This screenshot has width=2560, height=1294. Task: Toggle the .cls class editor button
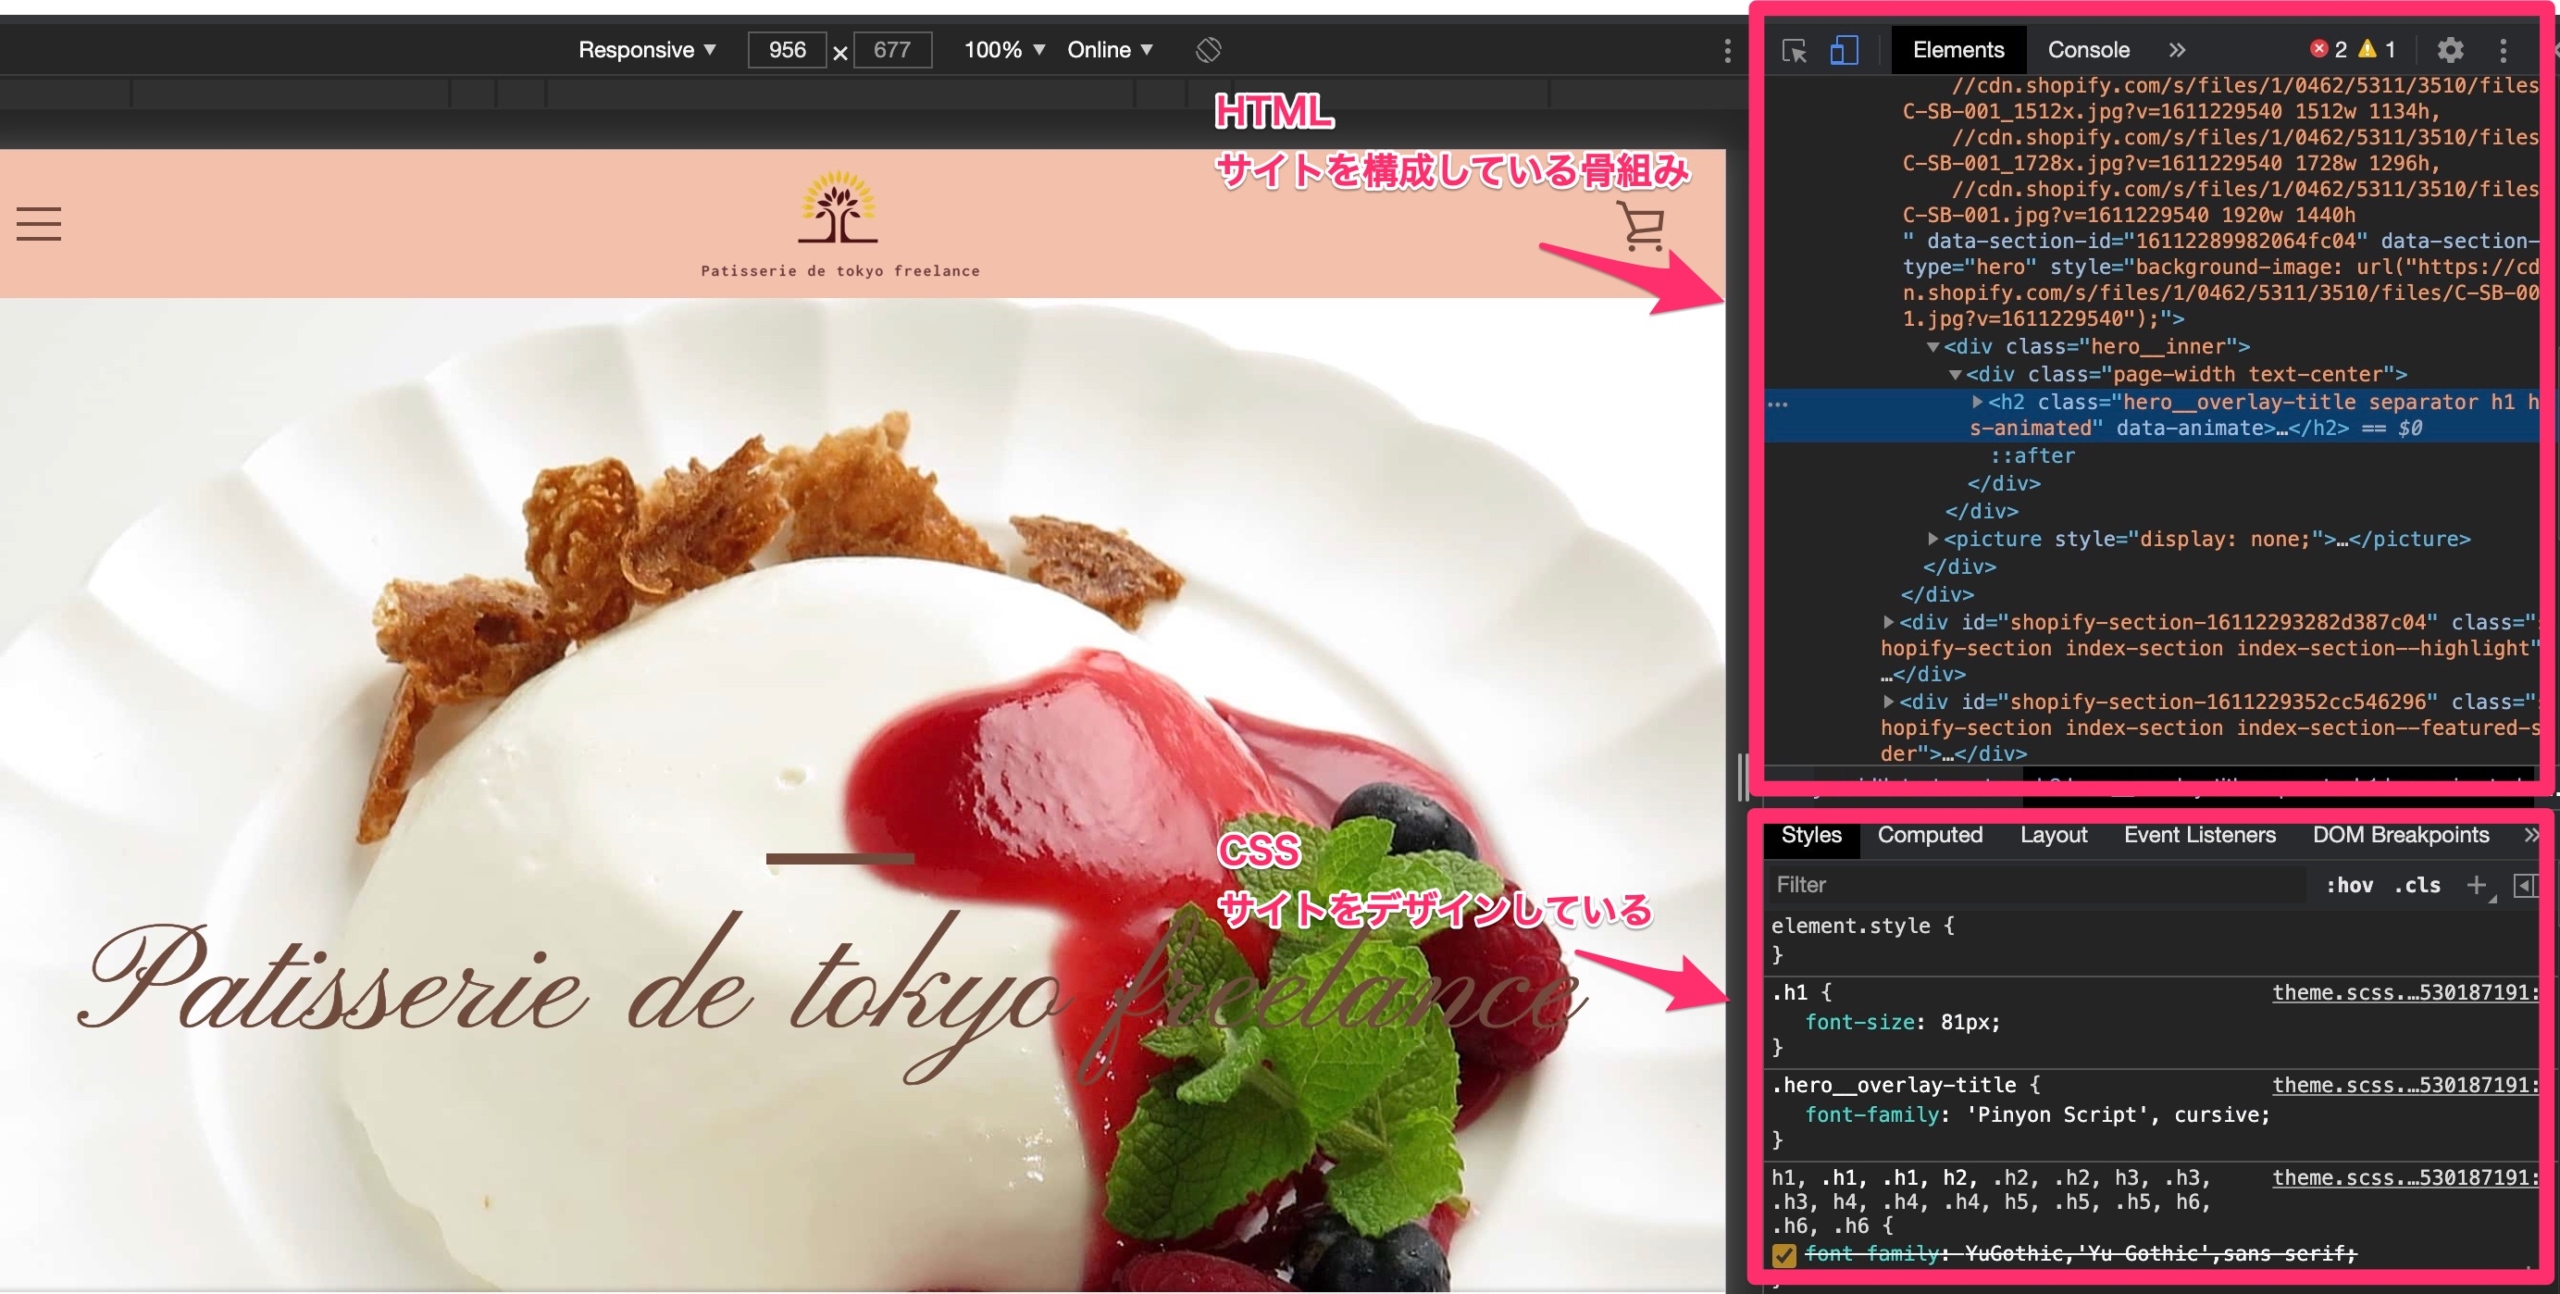click(2417, 885)
